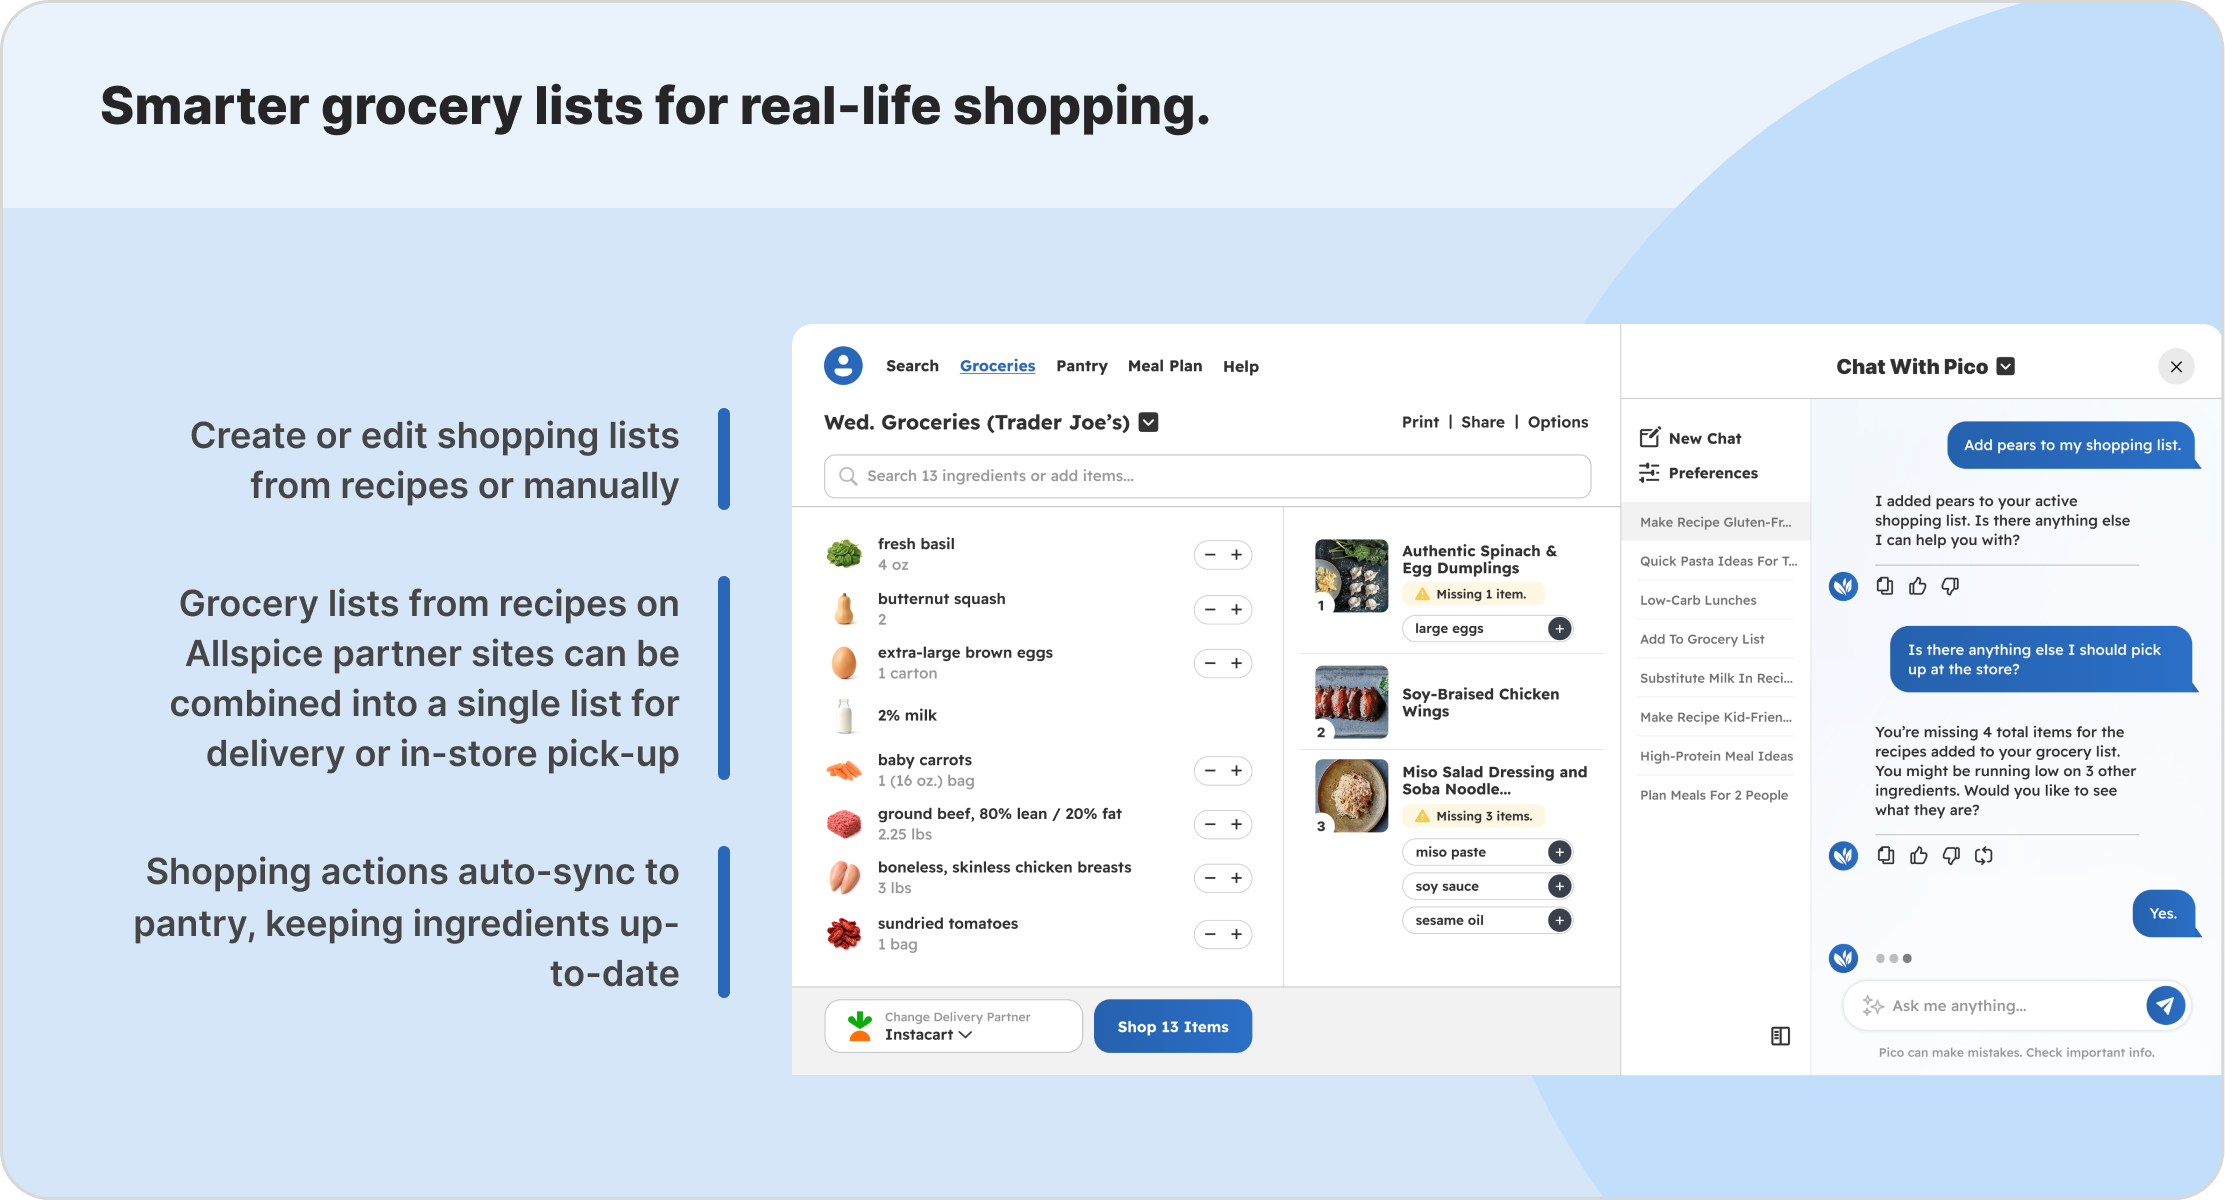Screen dimensions: 2225x1200
Task: Click the Shop 13 Items button
Action: (x=1172, y=1026)
